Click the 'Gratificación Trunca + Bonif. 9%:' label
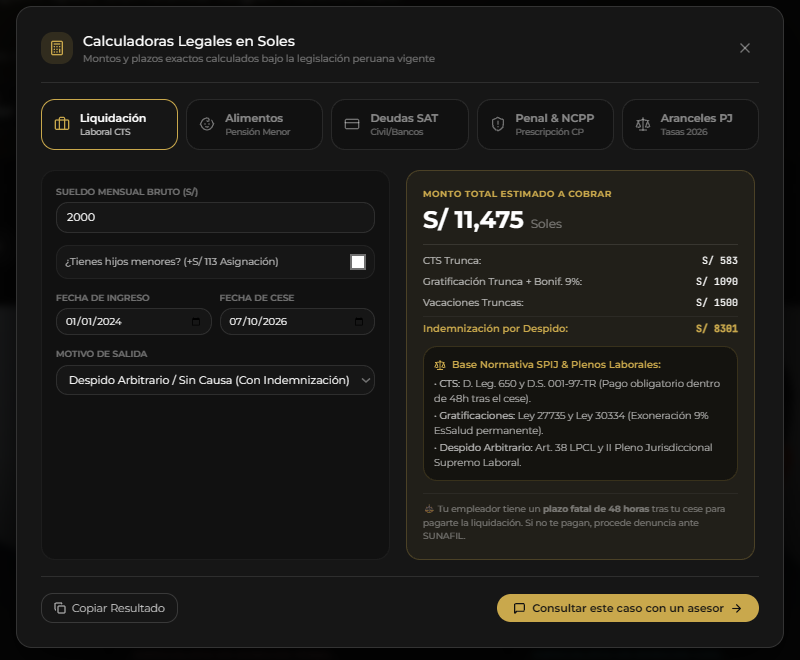 coord(503,282)
